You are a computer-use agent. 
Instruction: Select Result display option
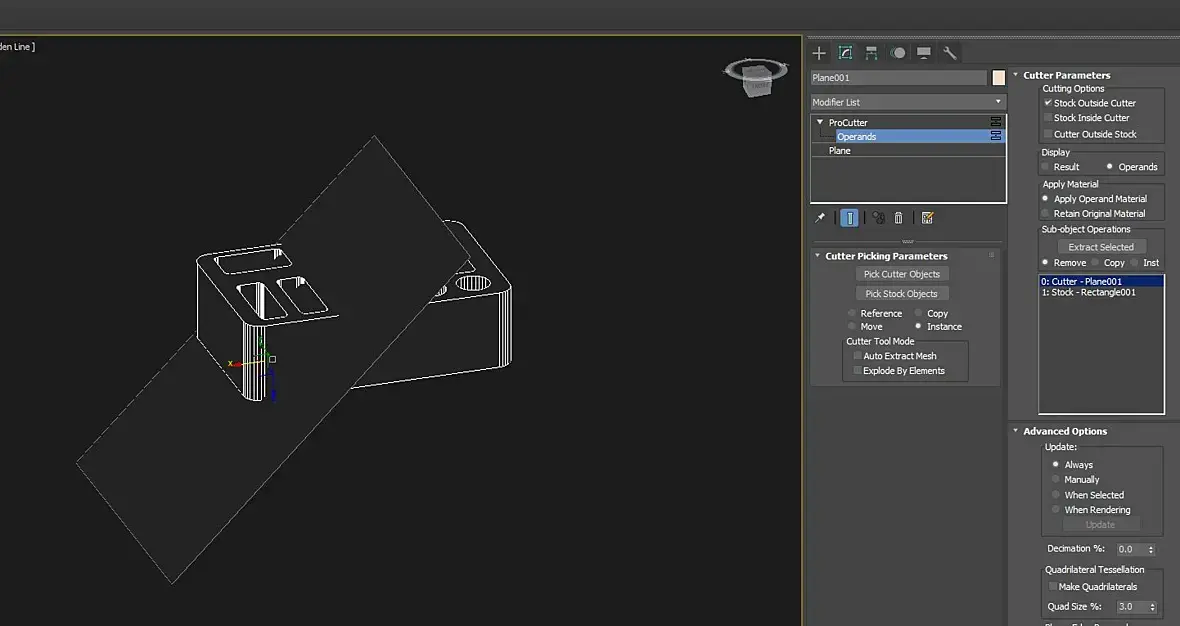[x=1045, y=166]
